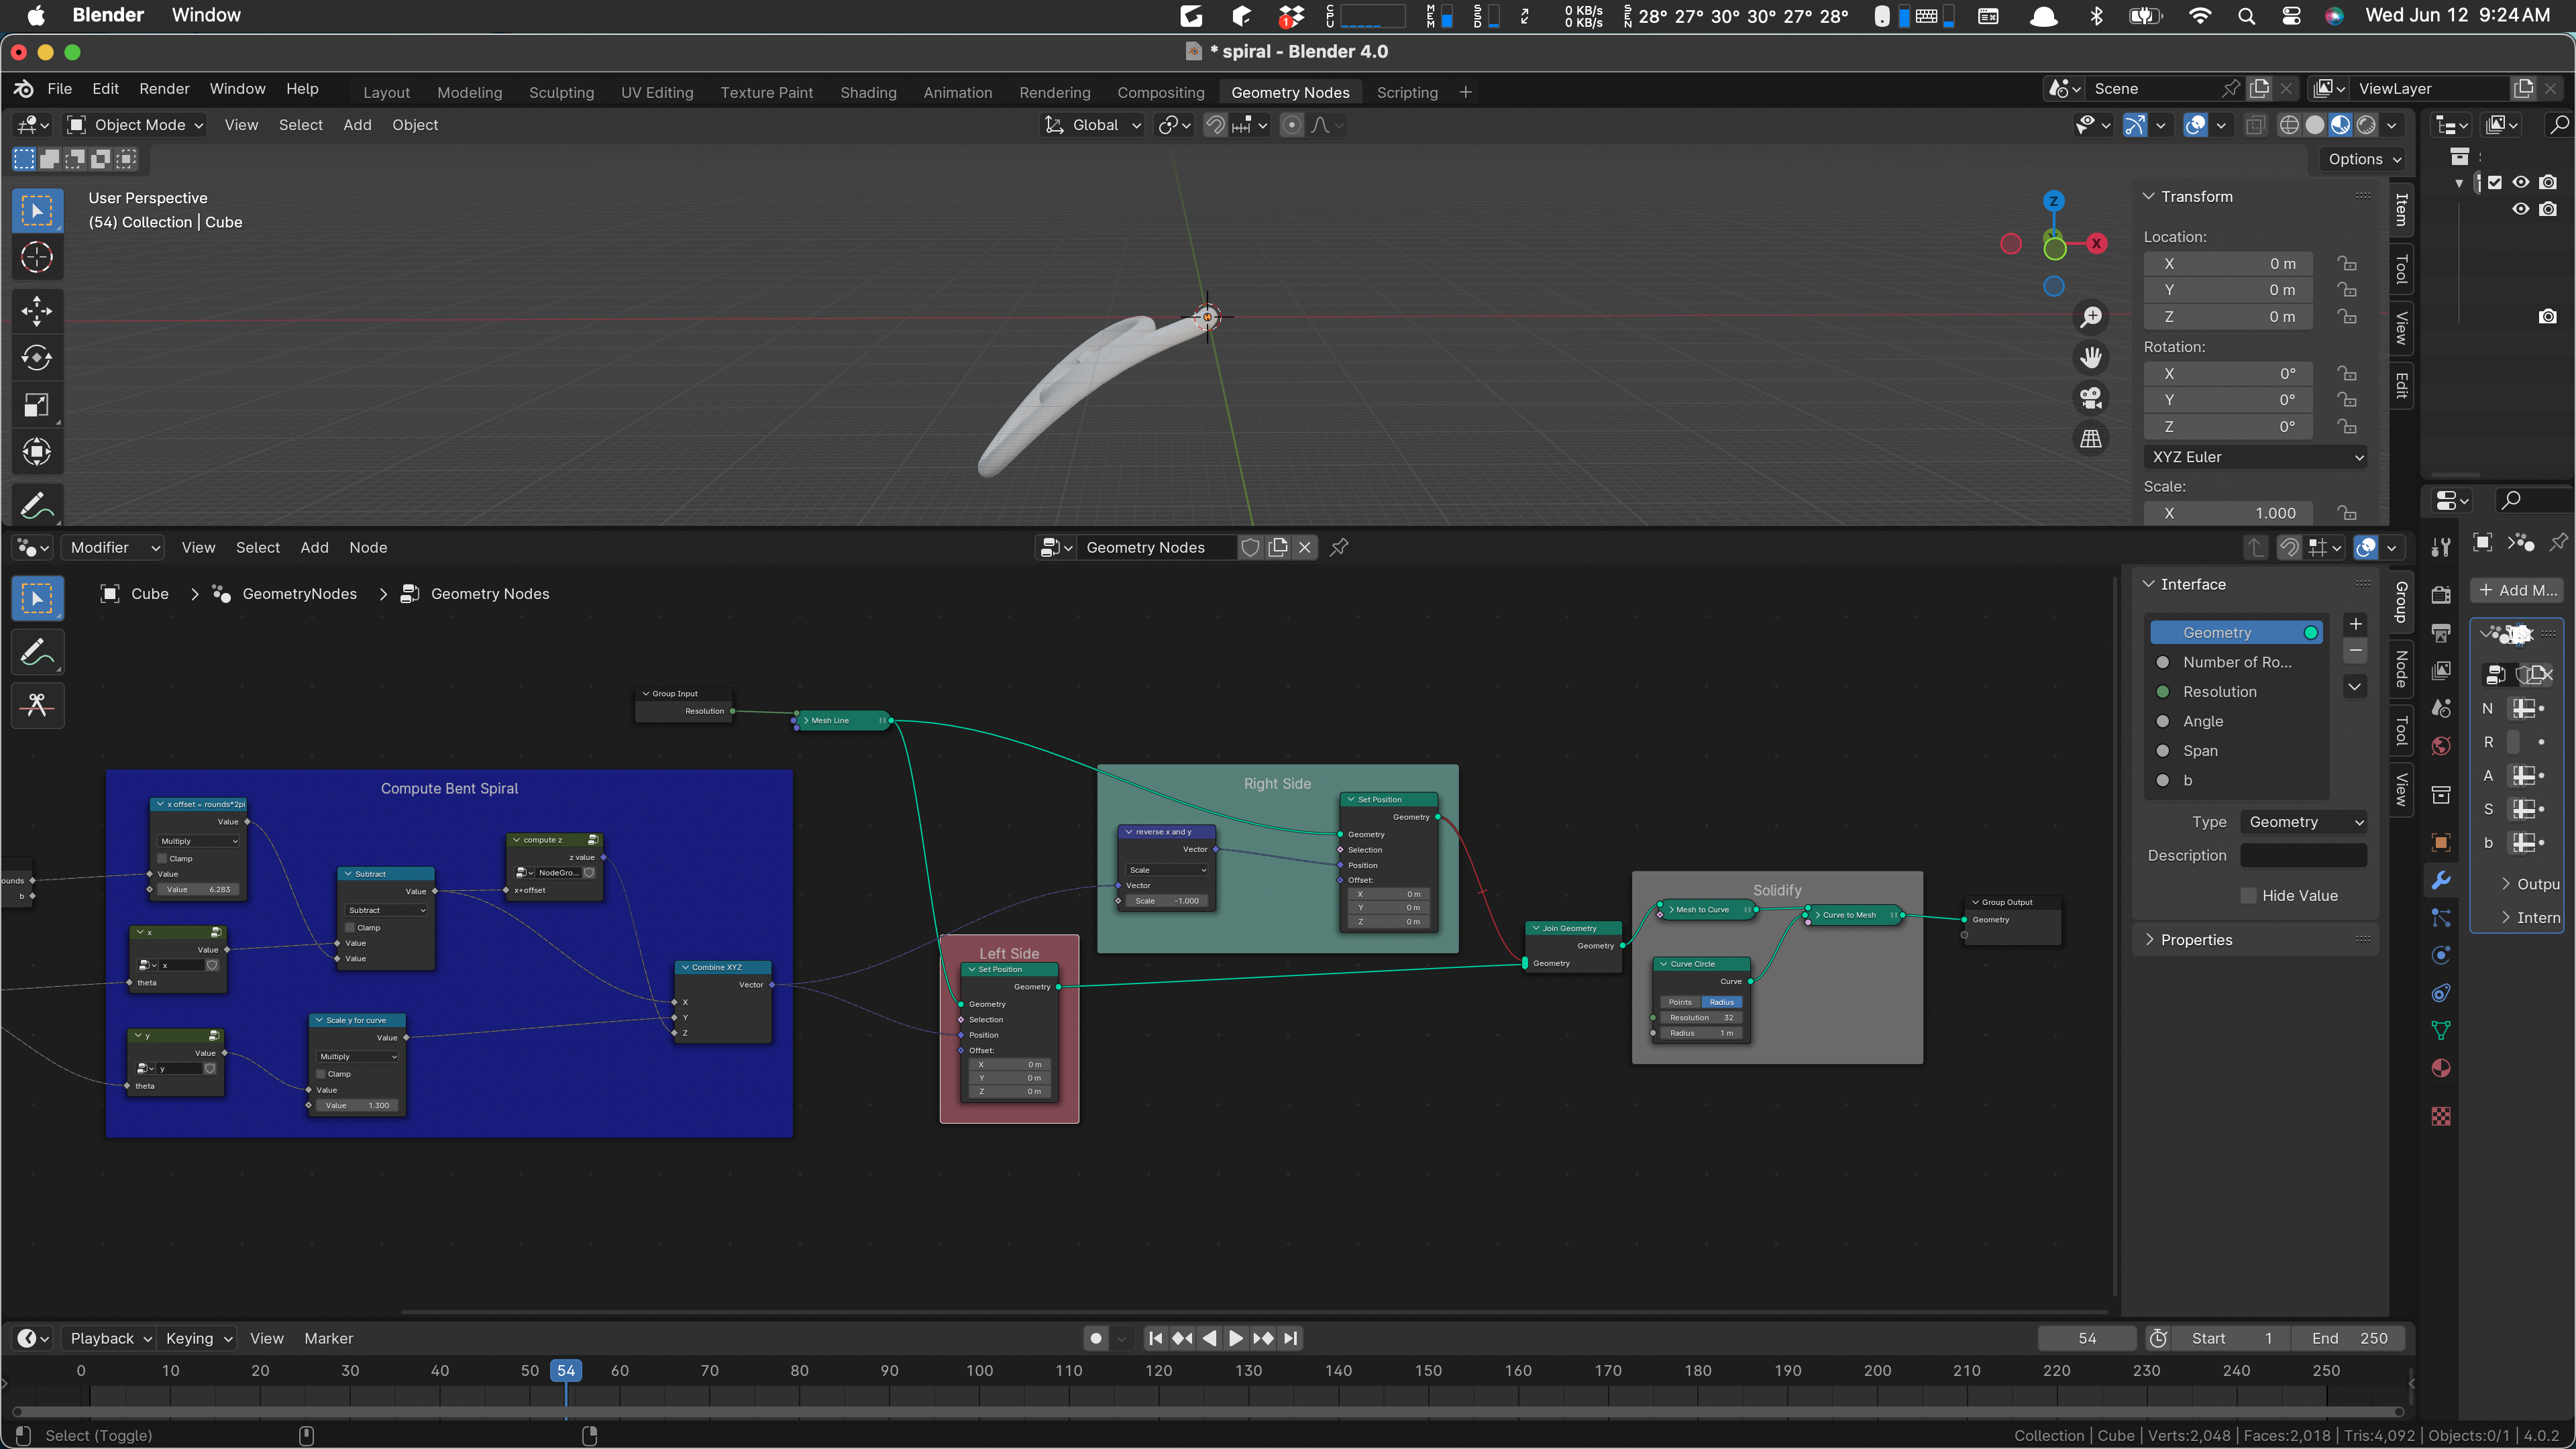The image size is (2576, 1449).
Task: Open the Modifier properties wrench tab
Action: point(2441,880)
